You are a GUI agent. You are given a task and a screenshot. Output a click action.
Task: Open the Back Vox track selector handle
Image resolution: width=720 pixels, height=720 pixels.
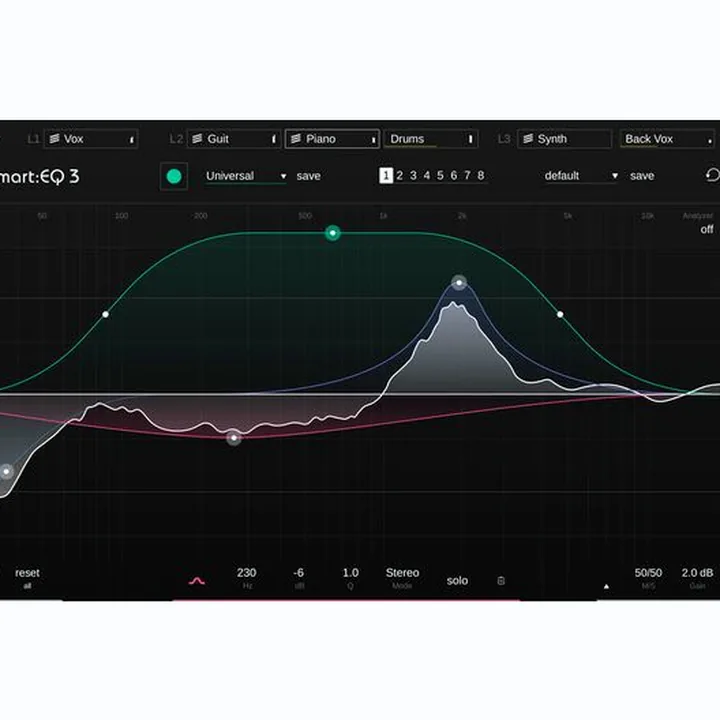[x=710, y=141]
